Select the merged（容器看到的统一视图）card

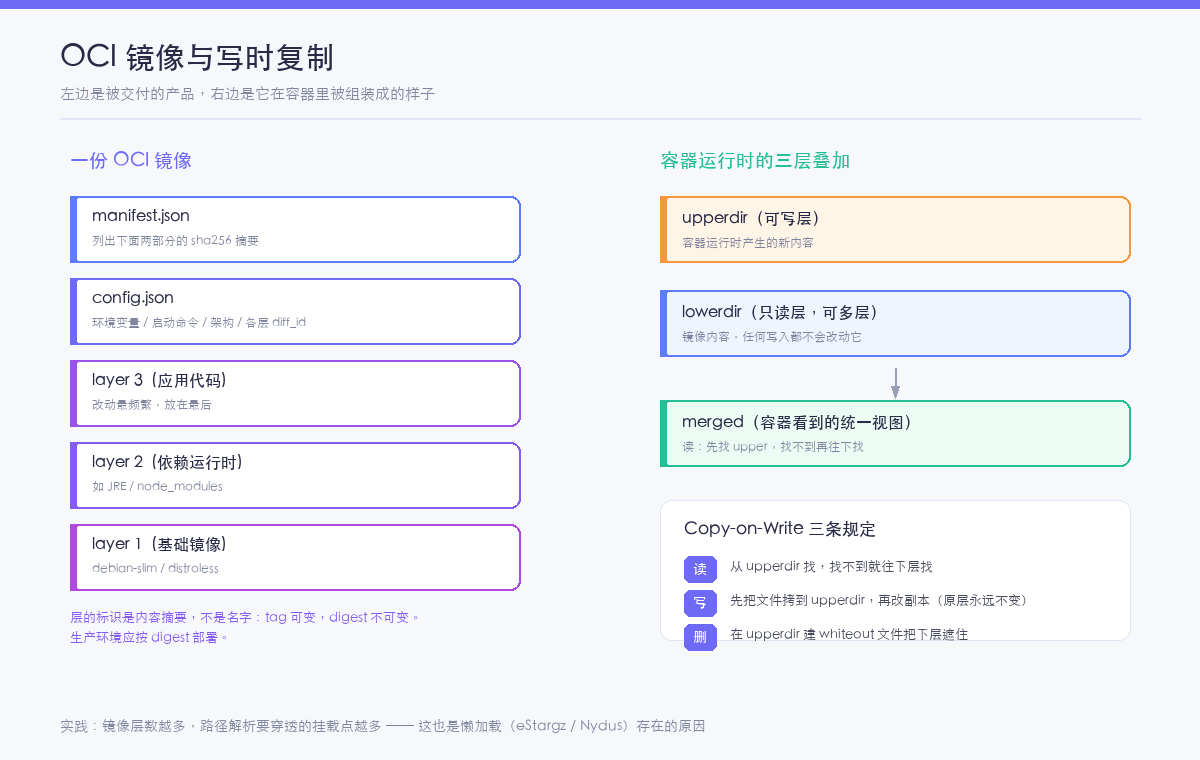click(895, 433)
